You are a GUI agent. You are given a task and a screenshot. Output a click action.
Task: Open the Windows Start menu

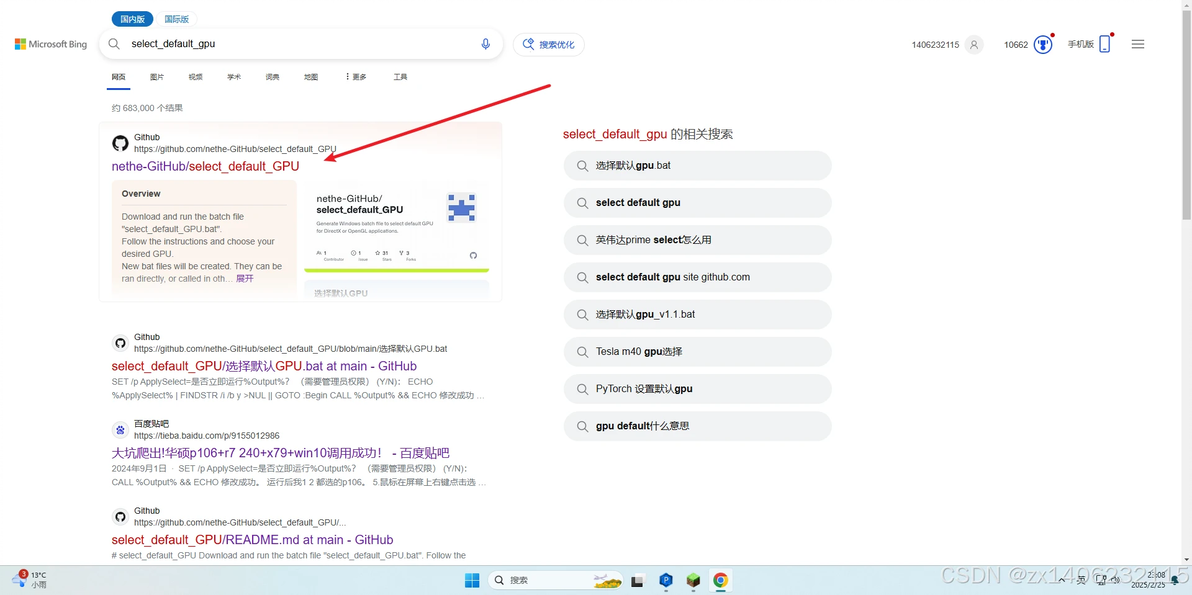(x=472, y=581)
